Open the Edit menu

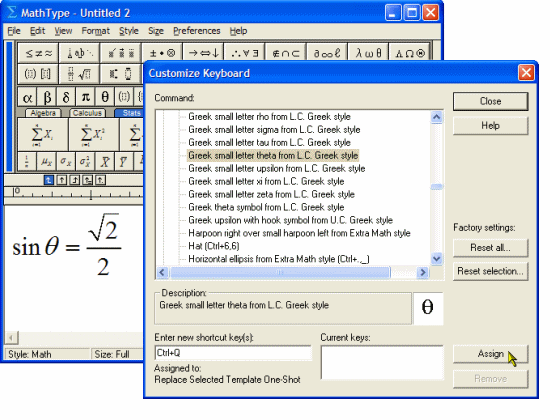point(38,31)
